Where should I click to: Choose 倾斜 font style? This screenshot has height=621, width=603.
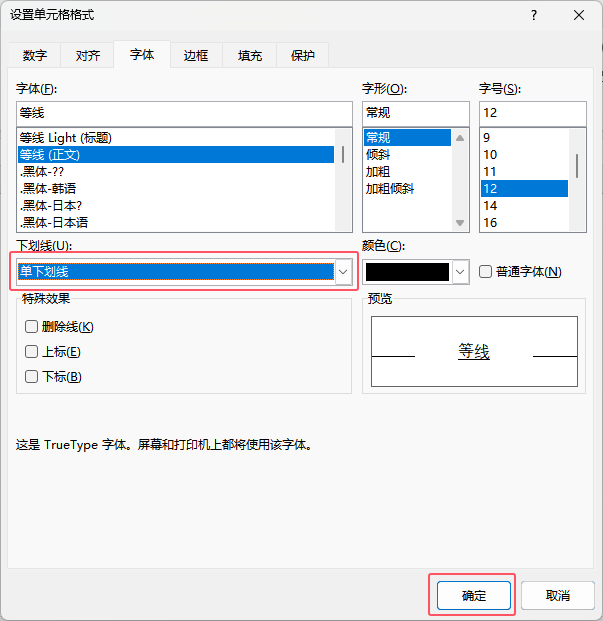click(x=407, y=155)
